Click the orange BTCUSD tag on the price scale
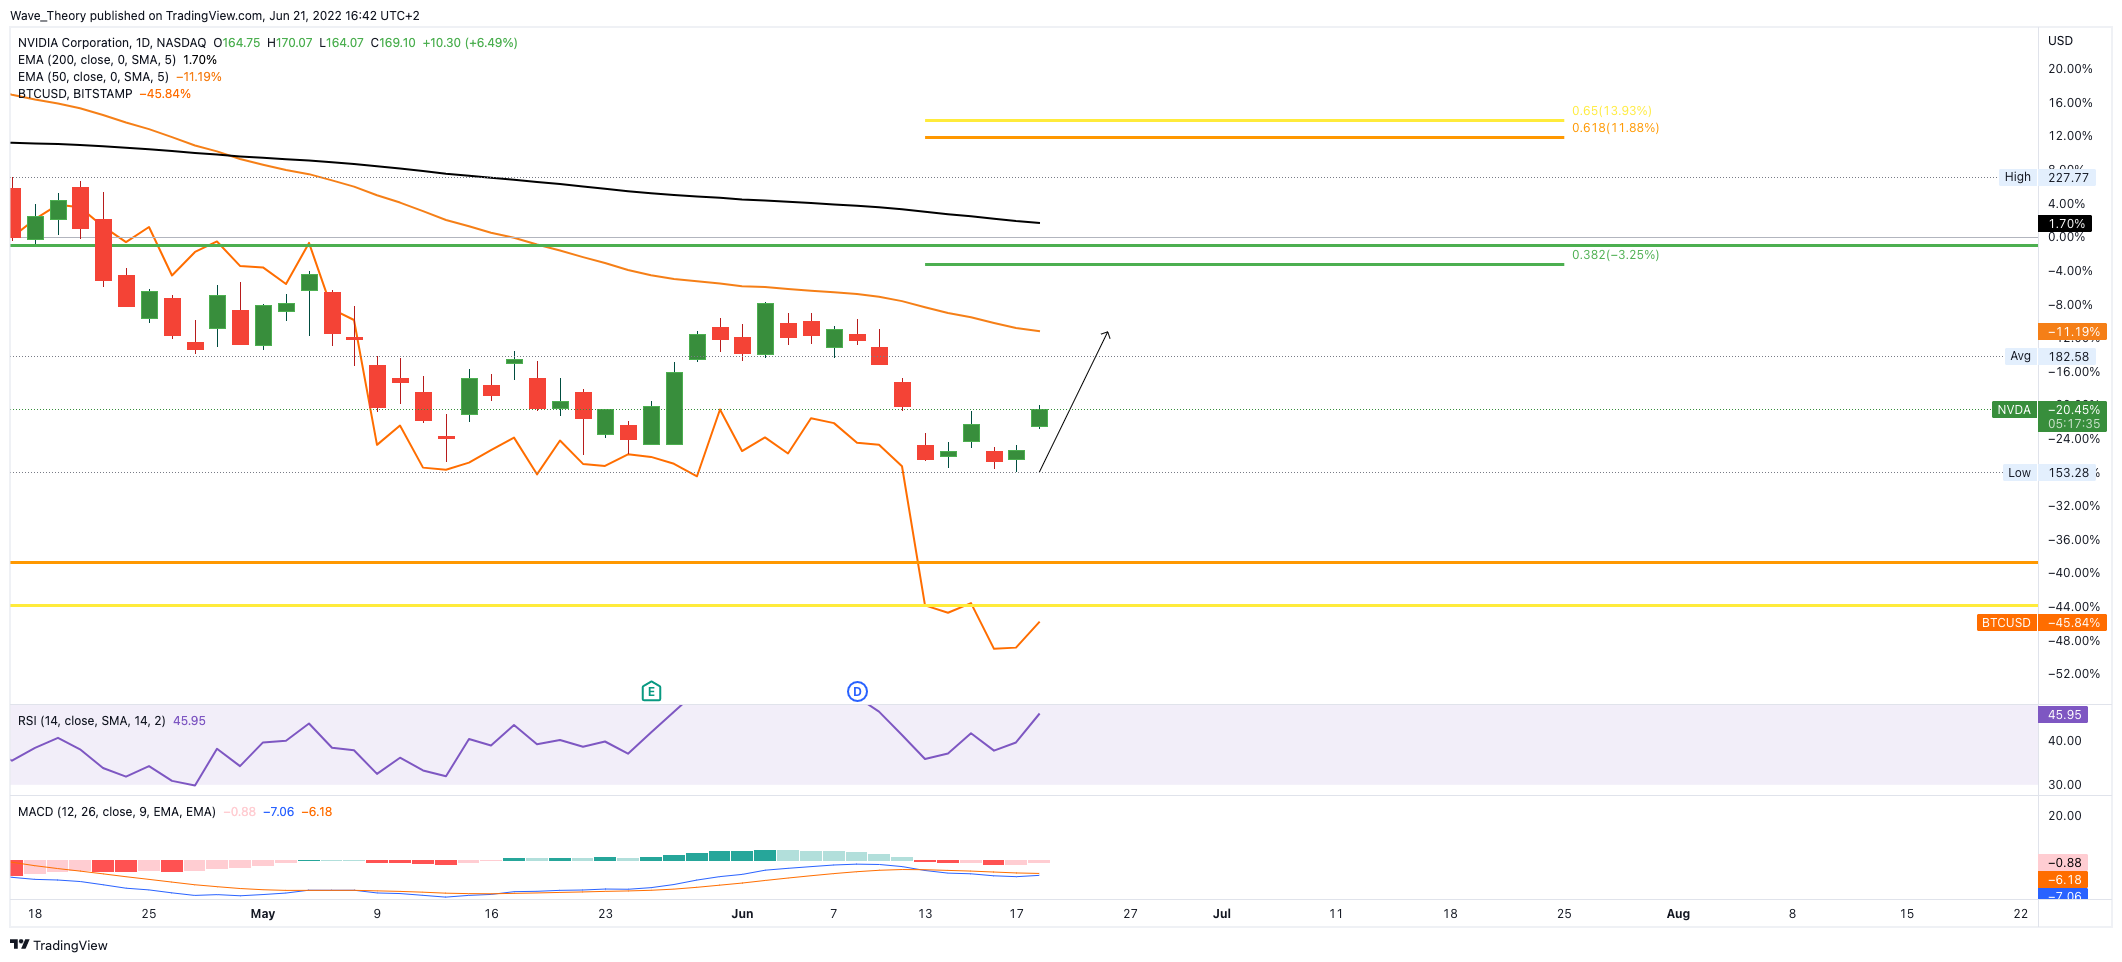 [x=2006, y=623]
